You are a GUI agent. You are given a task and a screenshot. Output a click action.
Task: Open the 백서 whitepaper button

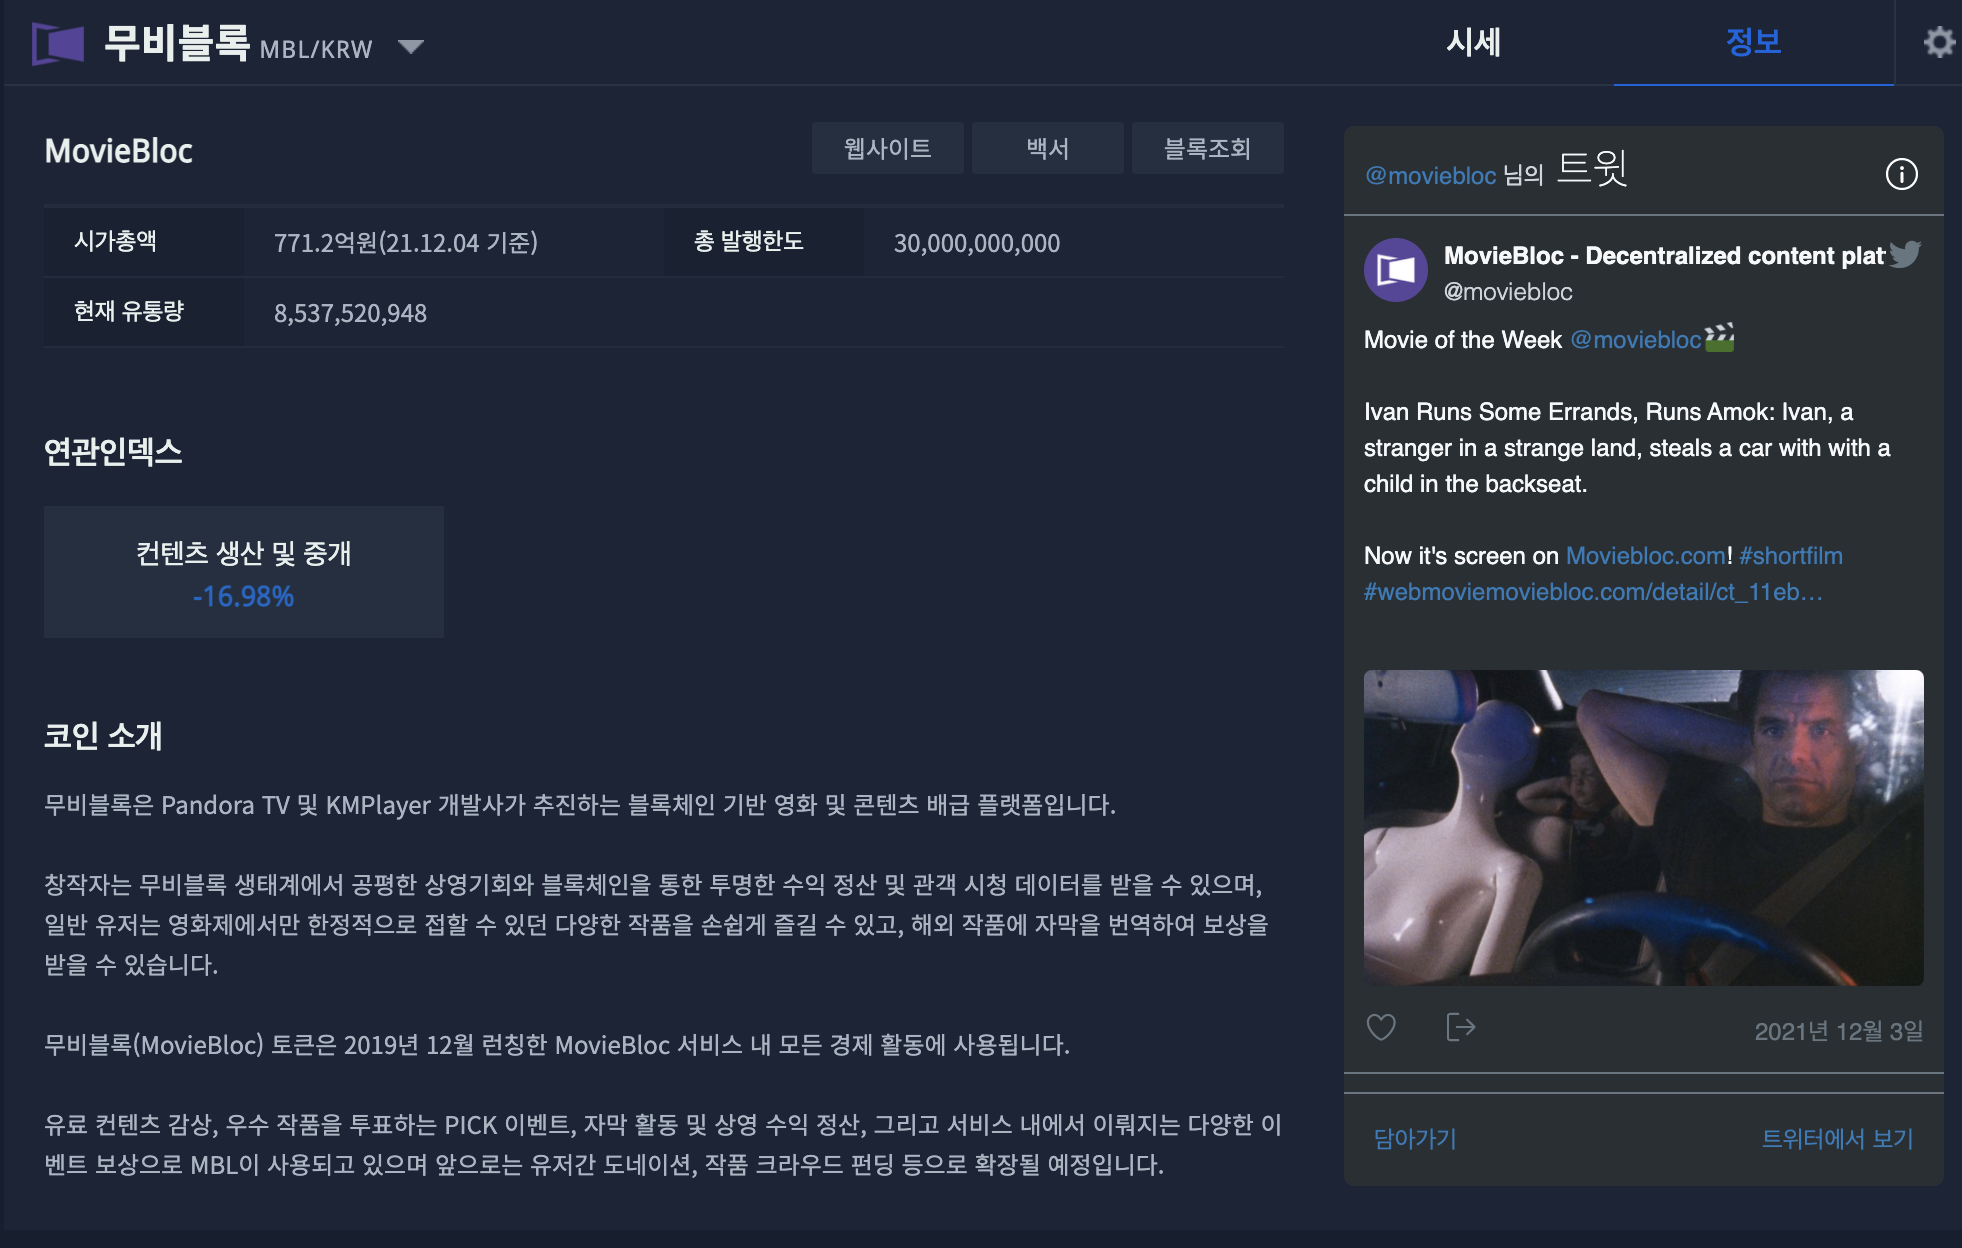coord(1047,149)
